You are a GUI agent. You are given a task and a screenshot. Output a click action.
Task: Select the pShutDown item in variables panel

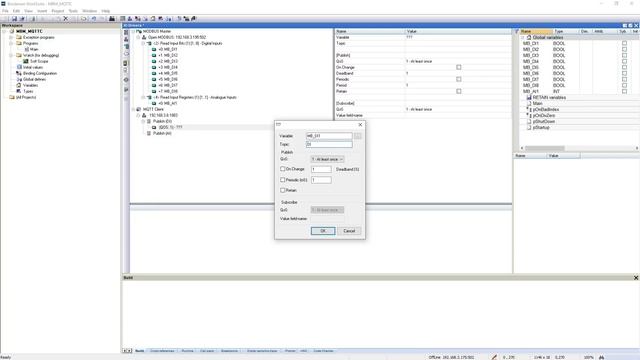(544, 121)
